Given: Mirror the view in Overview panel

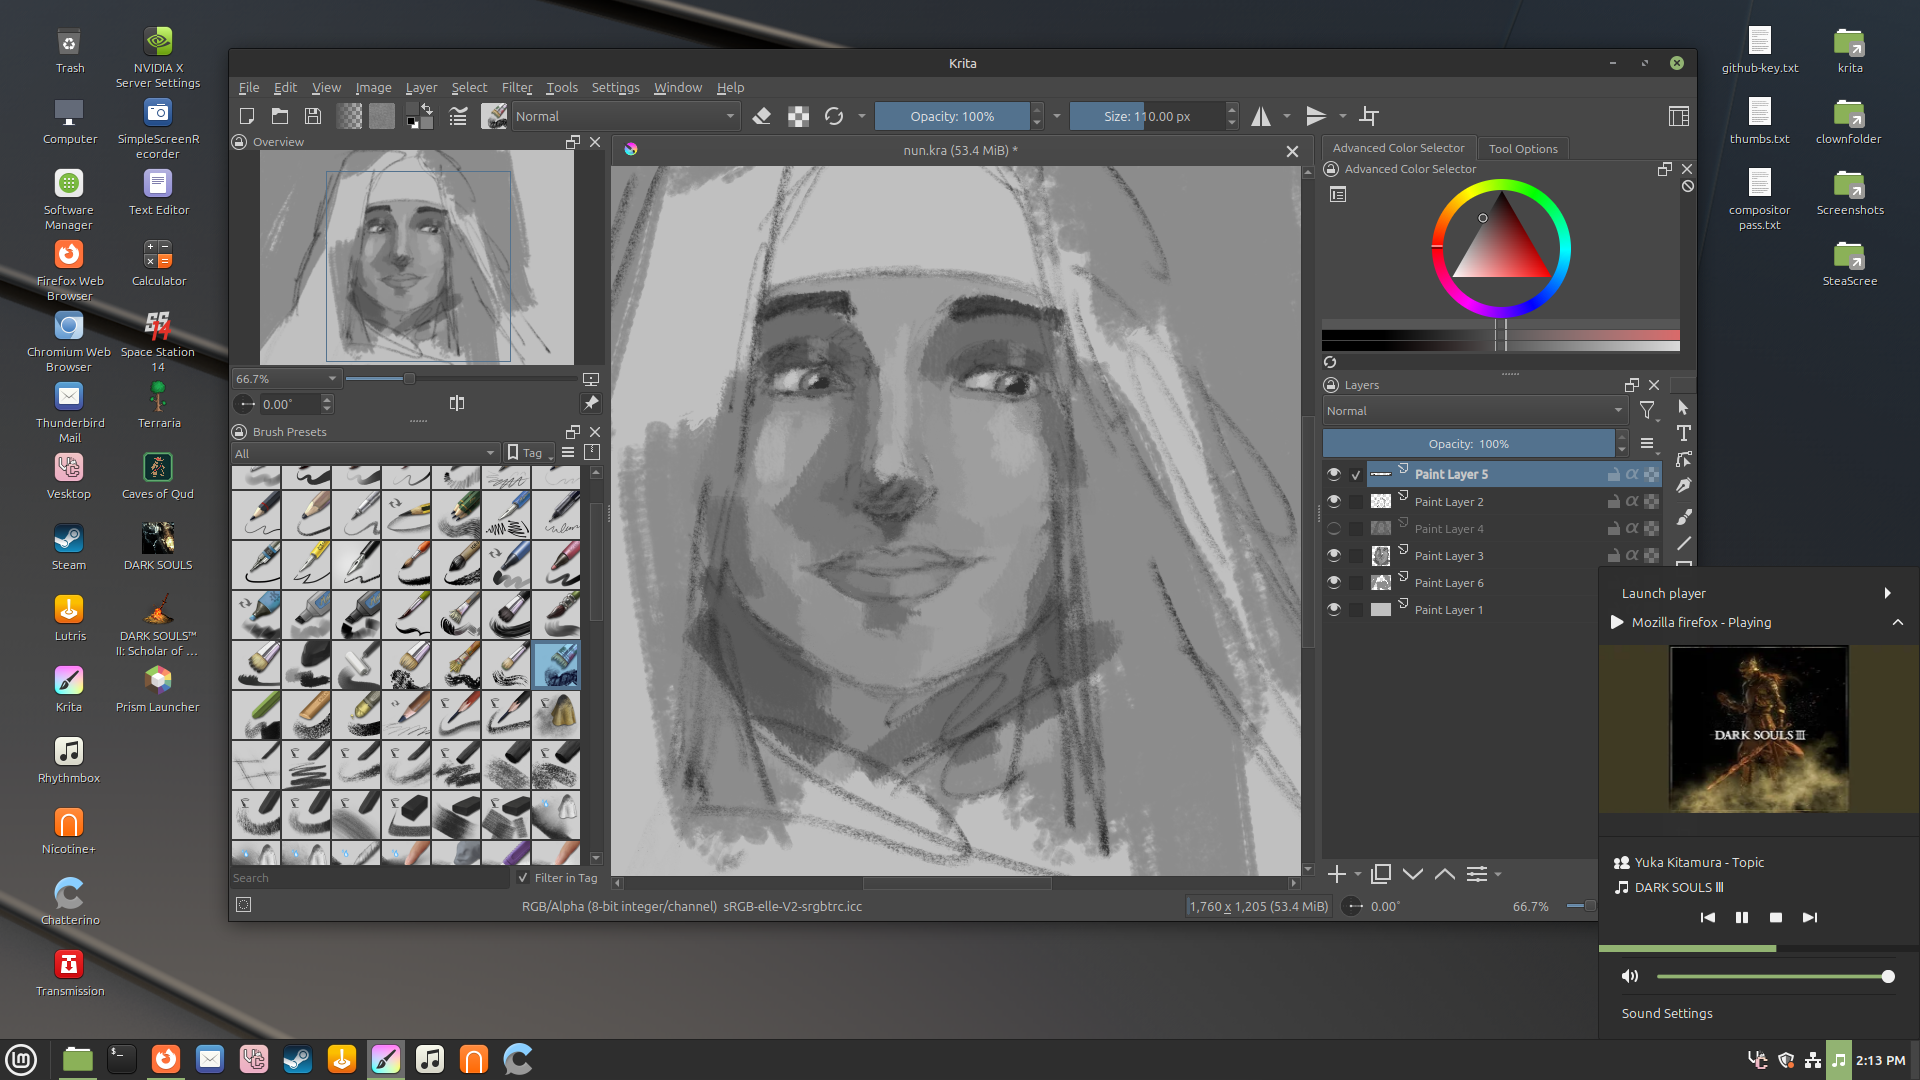Looking at the screenshot, I should [x=457, y=403].
